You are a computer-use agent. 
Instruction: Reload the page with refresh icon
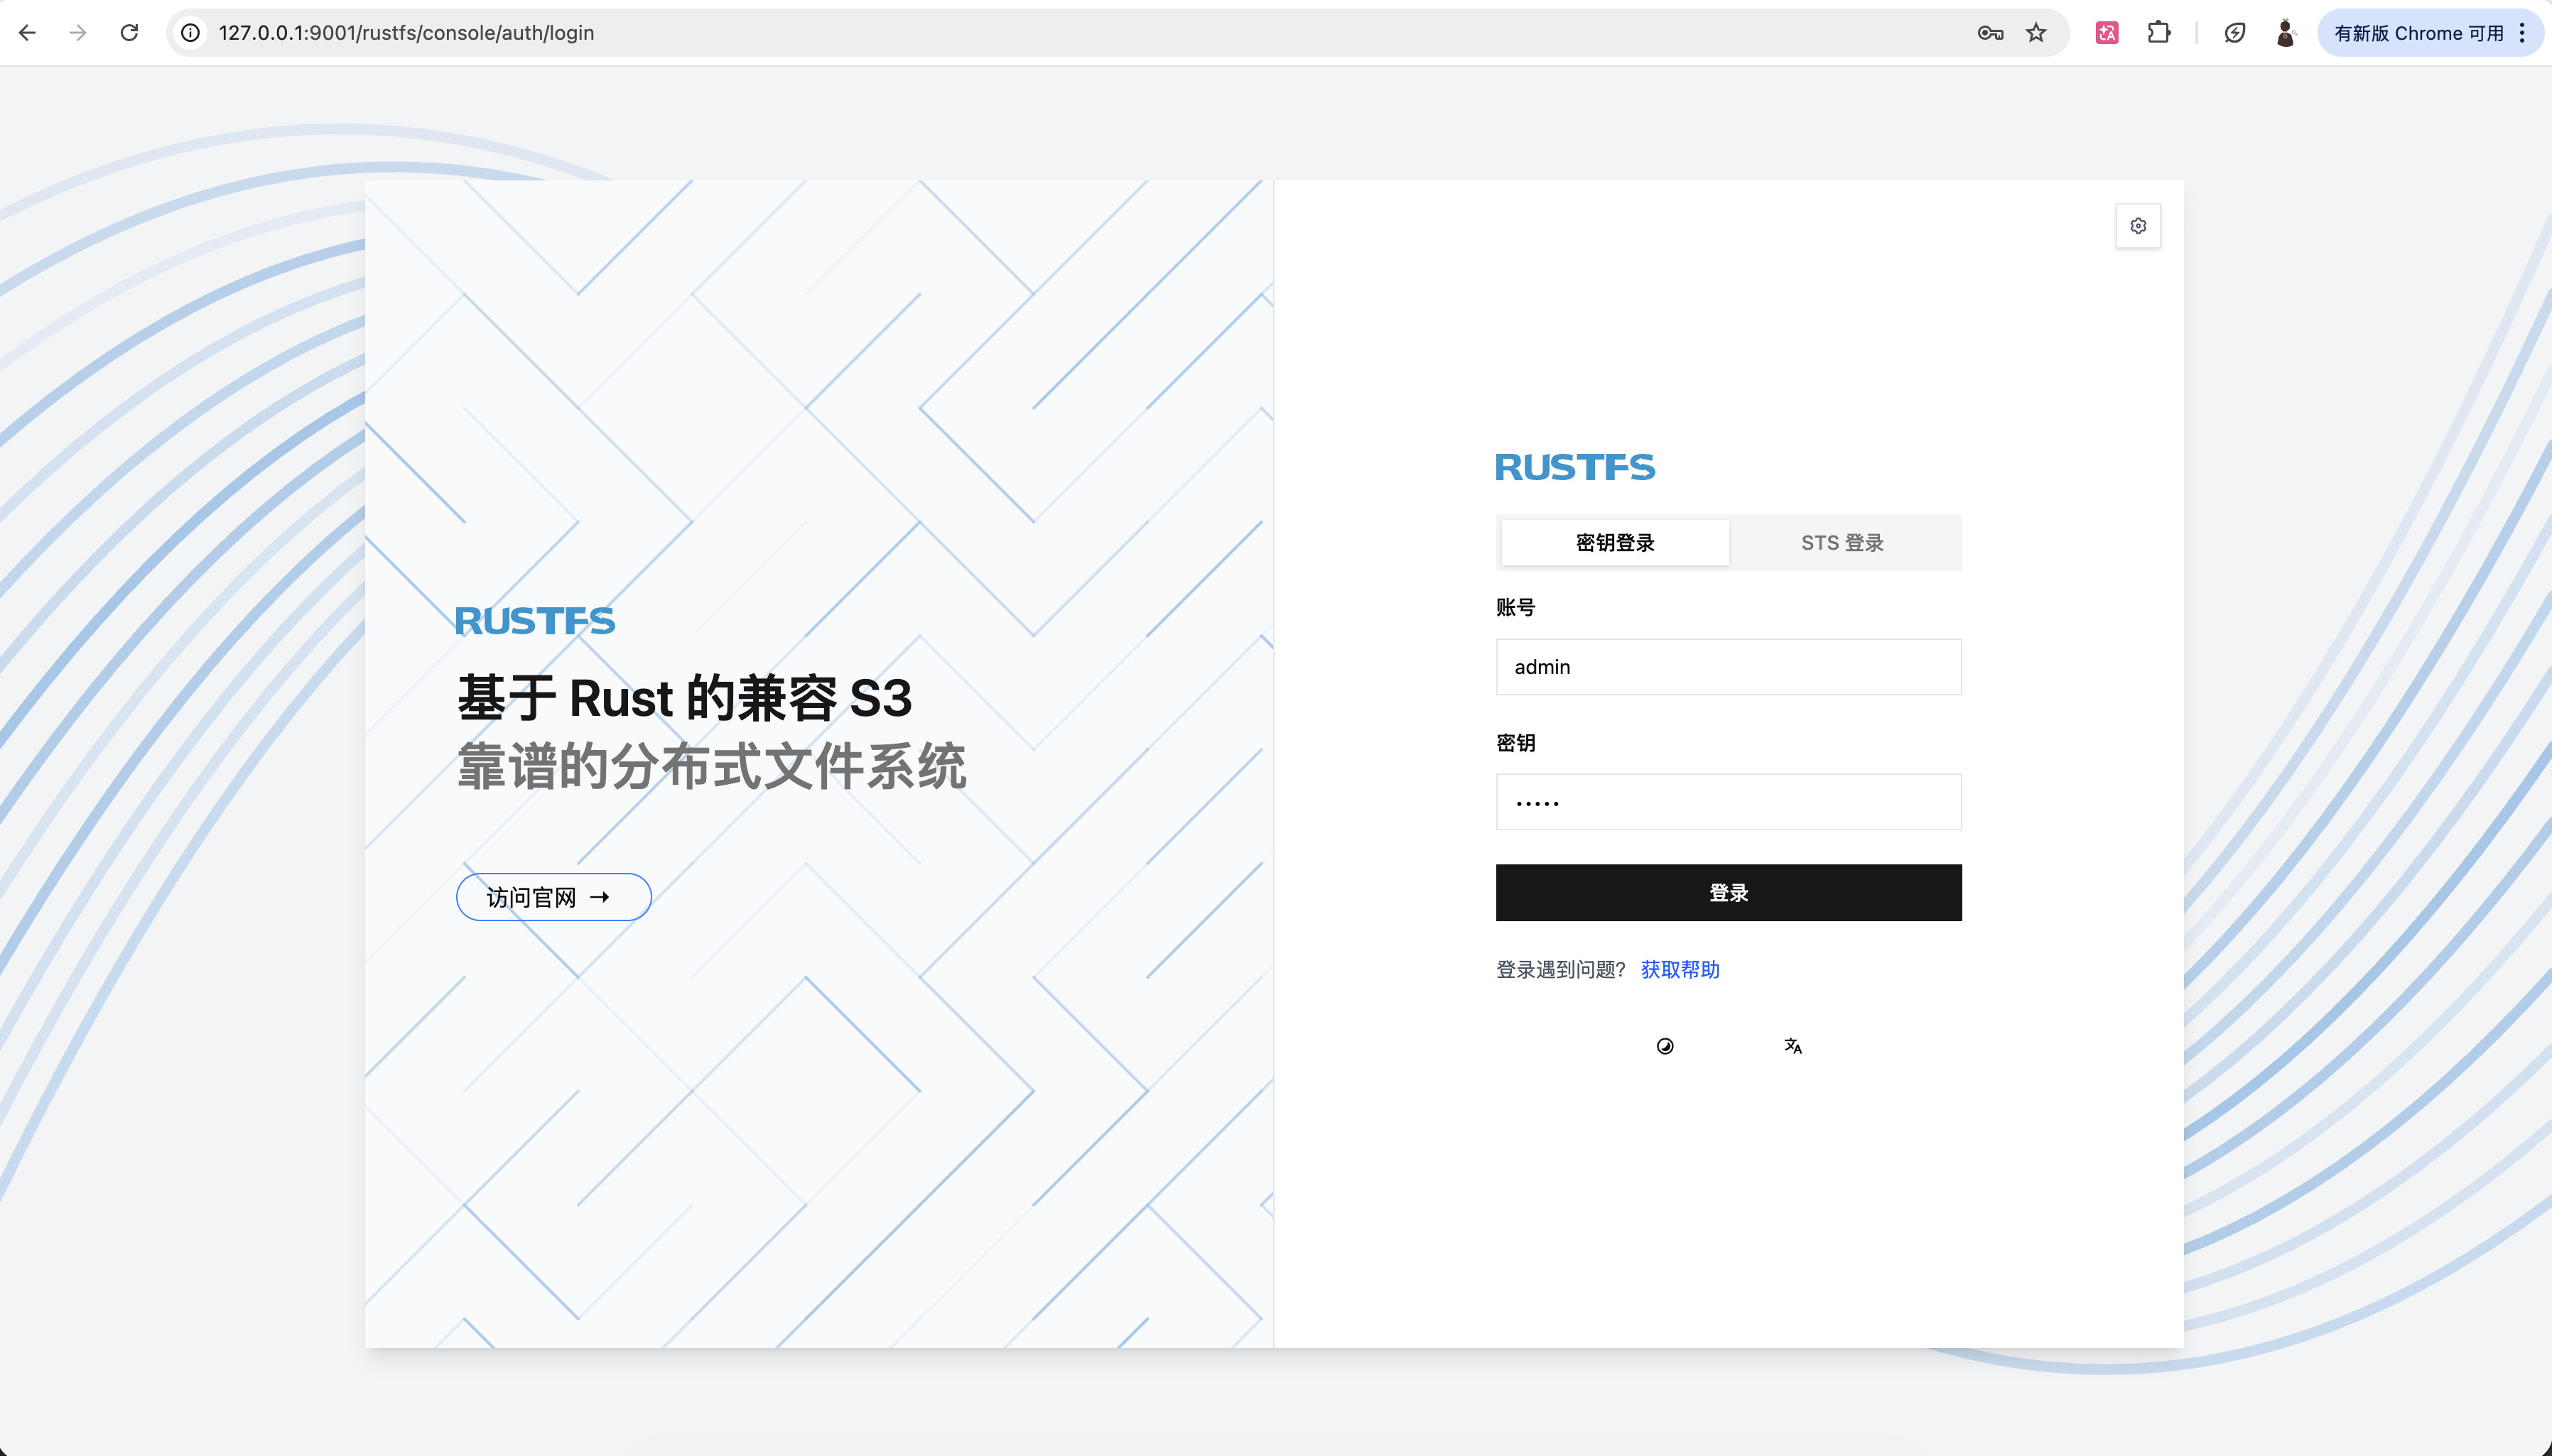pos(129,33)
